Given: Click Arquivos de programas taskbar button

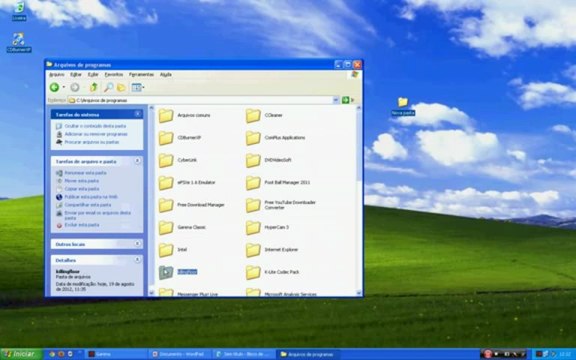Looking at the screenshot, I should pos(308,354).
